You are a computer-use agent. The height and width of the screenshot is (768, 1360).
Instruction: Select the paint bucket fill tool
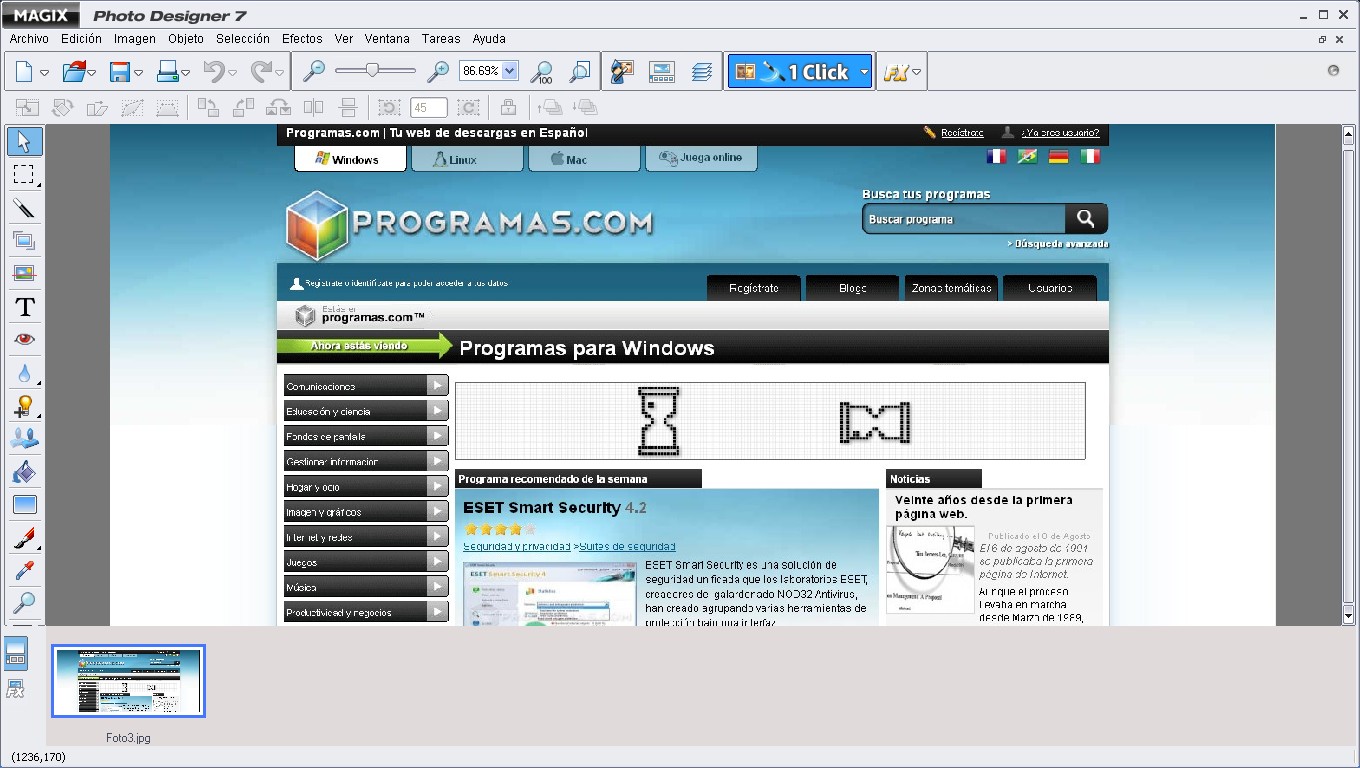[x=24, y=472]
